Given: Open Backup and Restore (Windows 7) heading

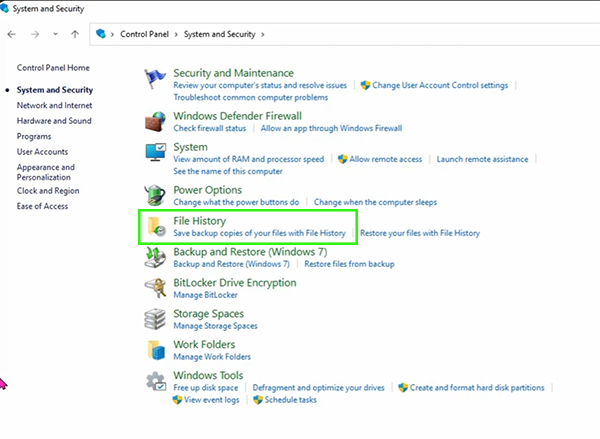Looking at the screenshot, I should pos(250,252).
